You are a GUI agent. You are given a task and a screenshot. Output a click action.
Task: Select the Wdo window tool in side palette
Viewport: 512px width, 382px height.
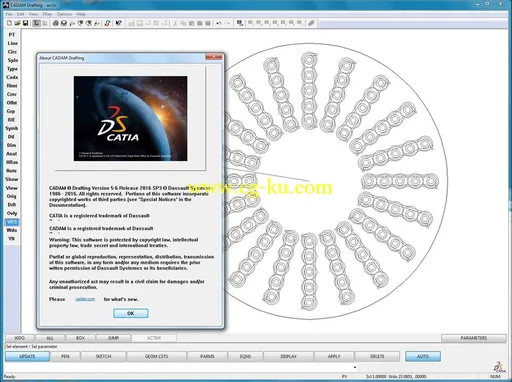coord(12,230)
